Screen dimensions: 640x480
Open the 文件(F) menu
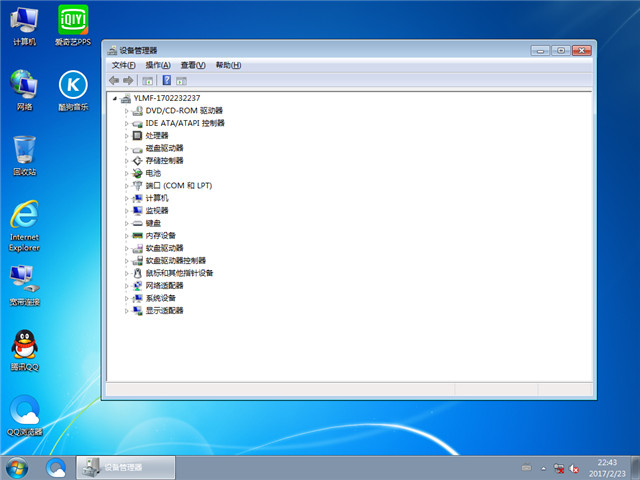pyautogui.click(x=124, y=65)
